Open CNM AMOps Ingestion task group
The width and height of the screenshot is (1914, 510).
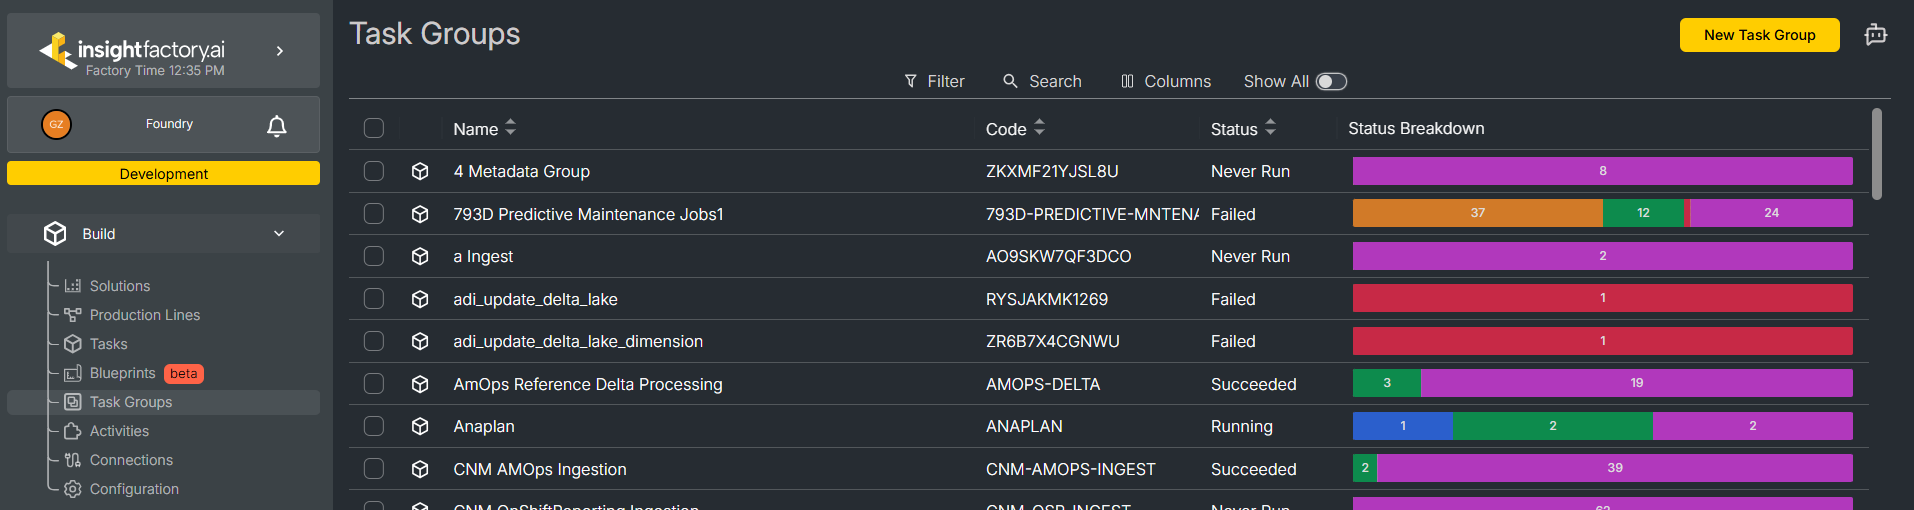tap(540, 469)
